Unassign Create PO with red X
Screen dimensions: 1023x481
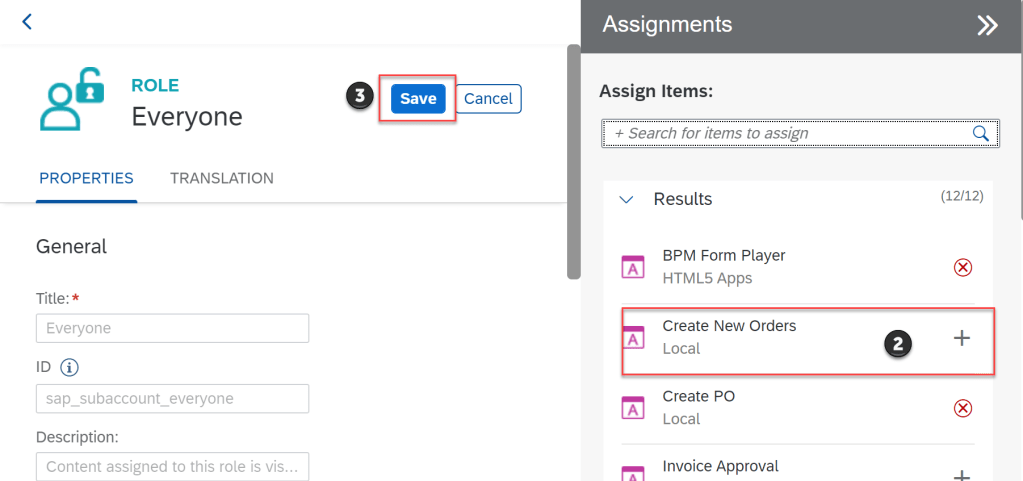click(962, 408)
